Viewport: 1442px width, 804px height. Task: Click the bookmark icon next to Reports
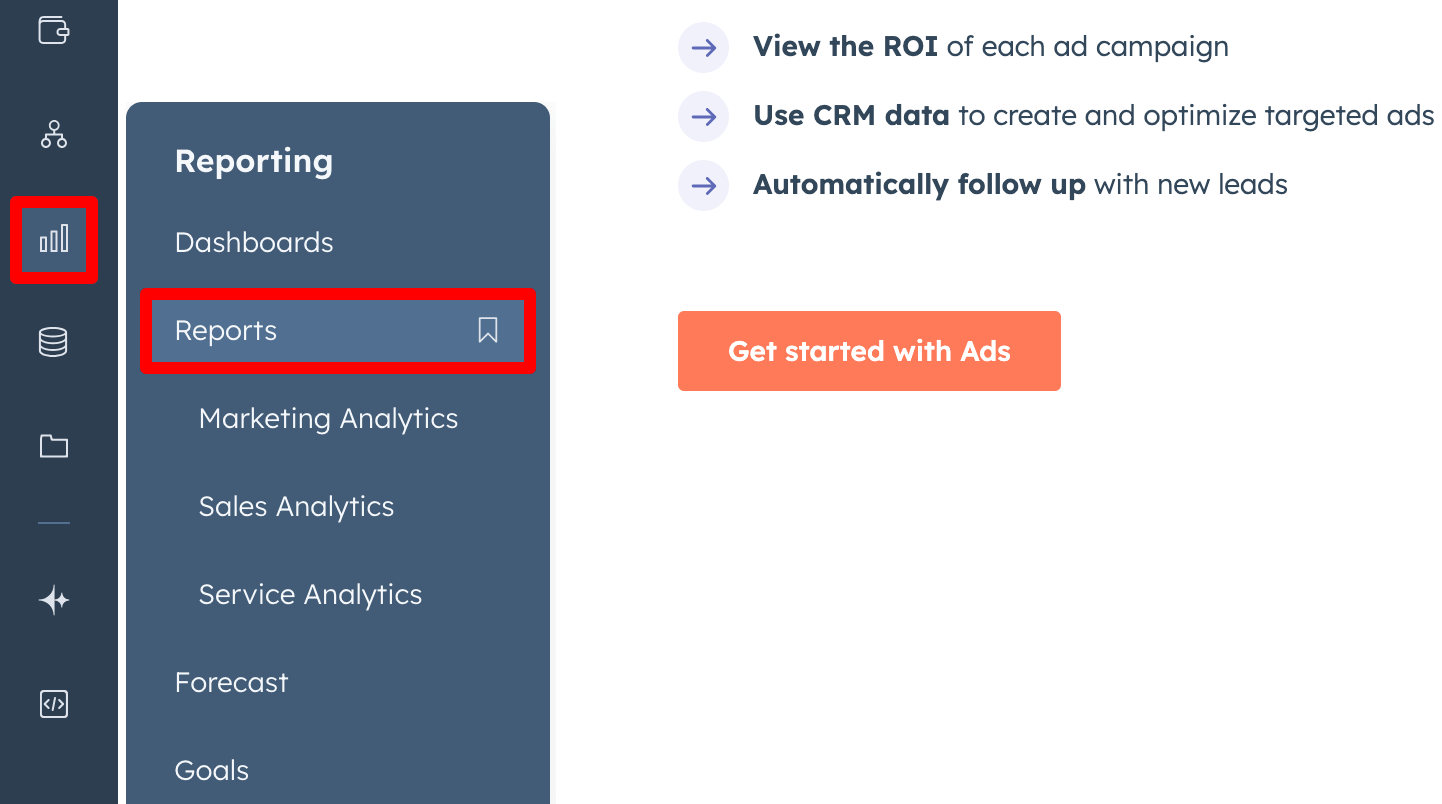click(x=487, y=330)
